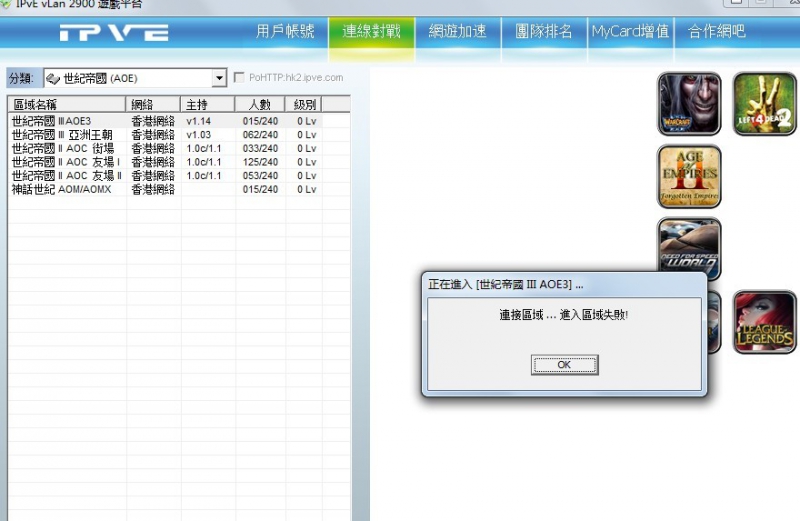Go to the 團隊排名 tab
800x521 pixels.
[x=544, y=32]
